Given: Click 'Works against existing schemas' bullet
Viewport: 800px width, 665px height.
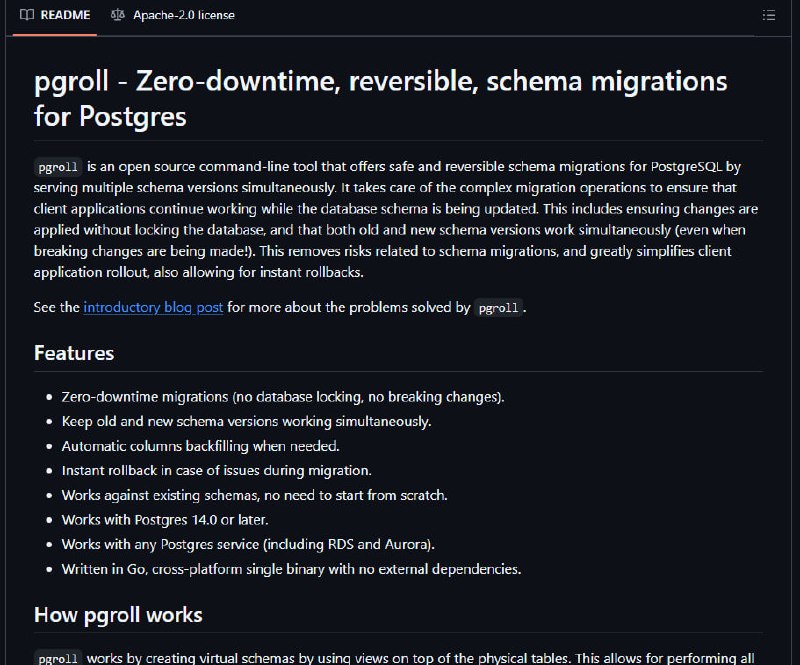Looking at the screenshot, I should pos(255,495).
